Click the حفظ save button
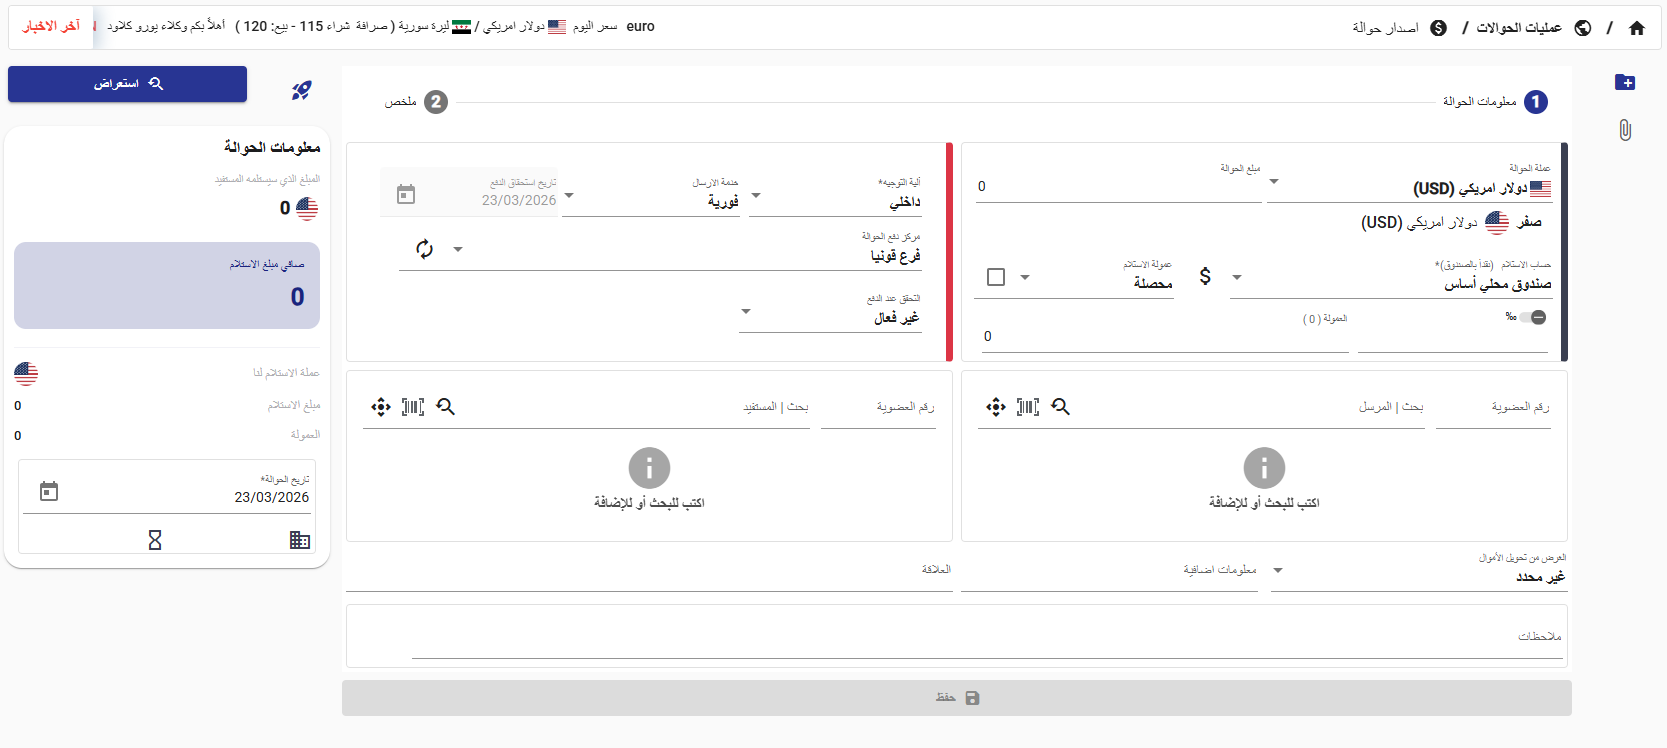The image size is (1667, 748). [956, 698]
